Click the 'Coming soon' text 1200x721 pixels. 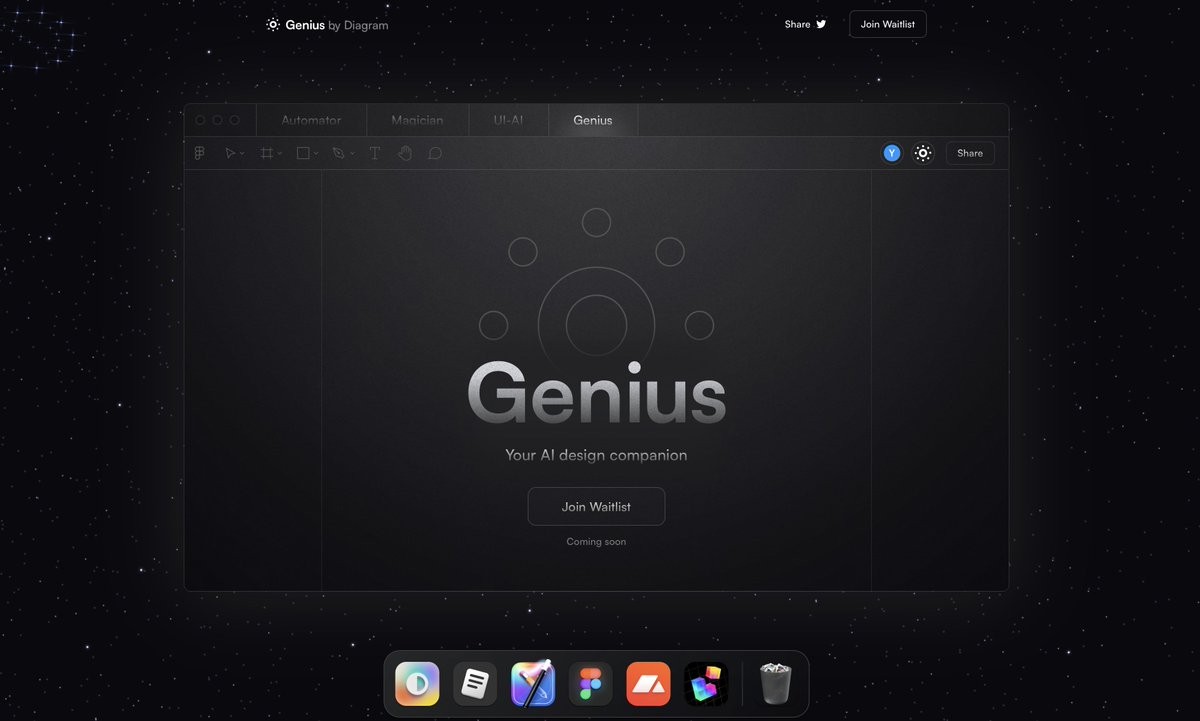pyautogui.click(x=596, y=542)
